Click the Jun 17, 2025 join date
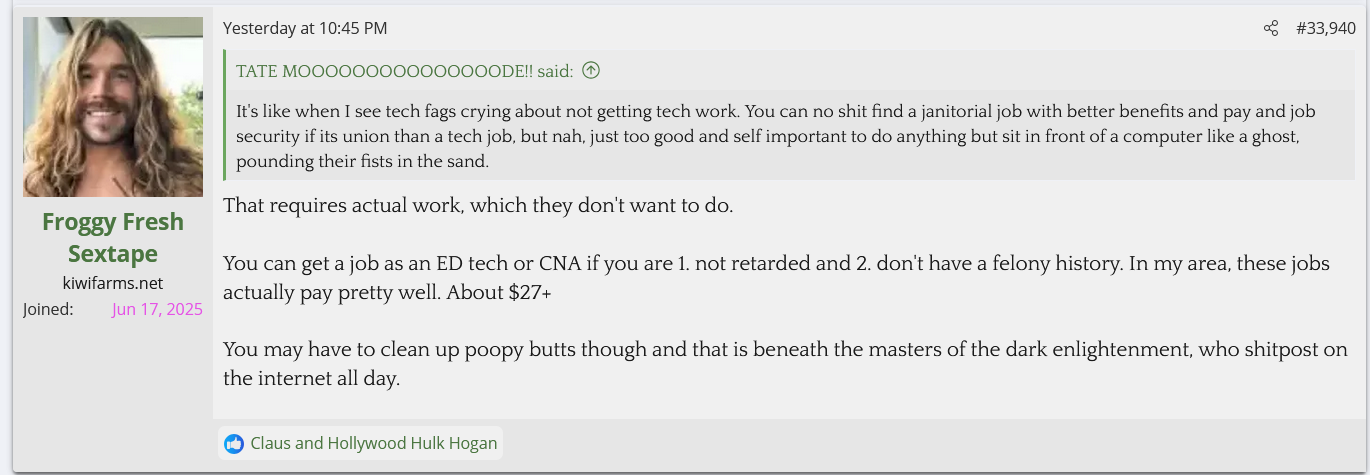 (157, 309)
